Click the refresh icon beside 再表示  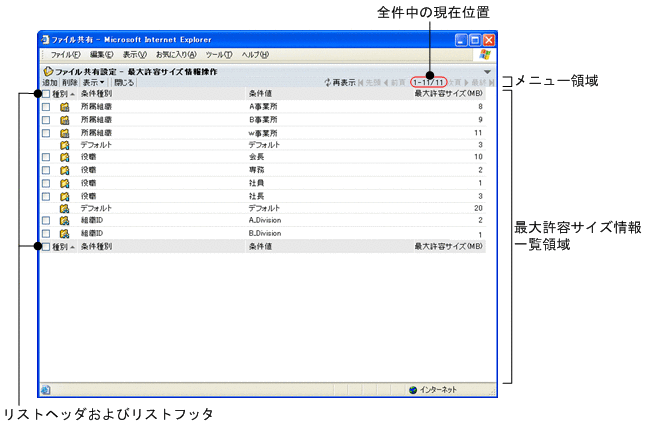[327, 82]
